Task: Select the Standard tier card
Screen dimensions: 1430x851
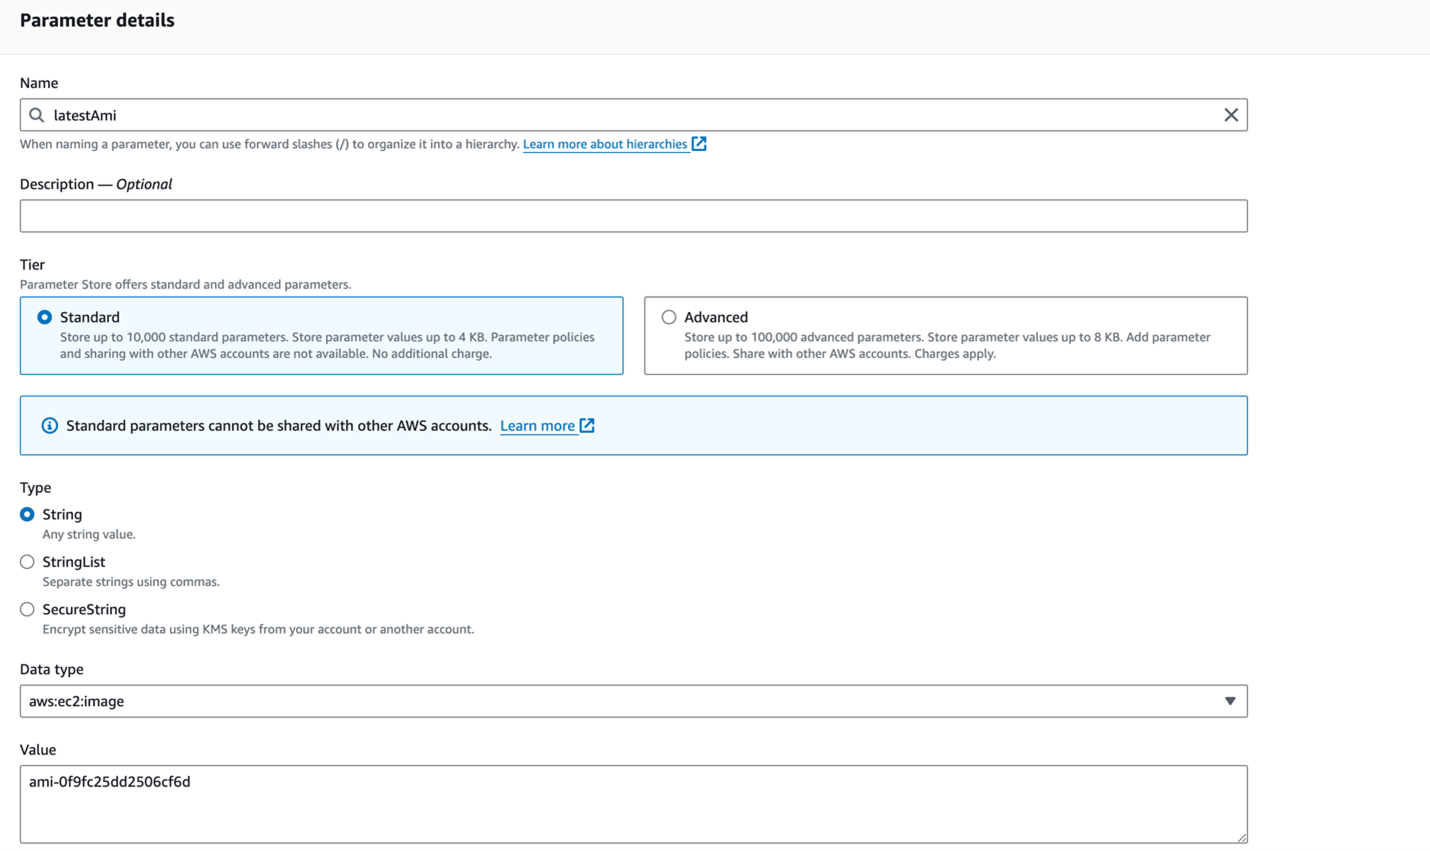Action: pyautogui.click(x=320, y=337)
